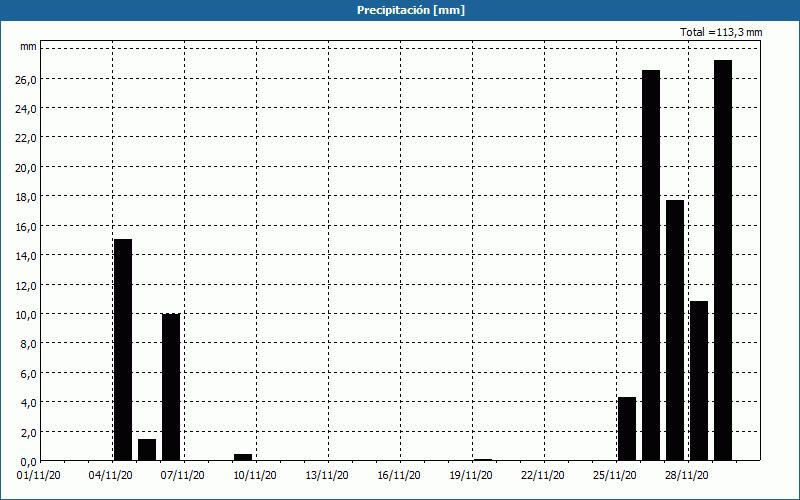Image resolution: width=800 pixels, height=500 pixels.
Task: Click the 01/11/20 date axis label
Action: 39,476
